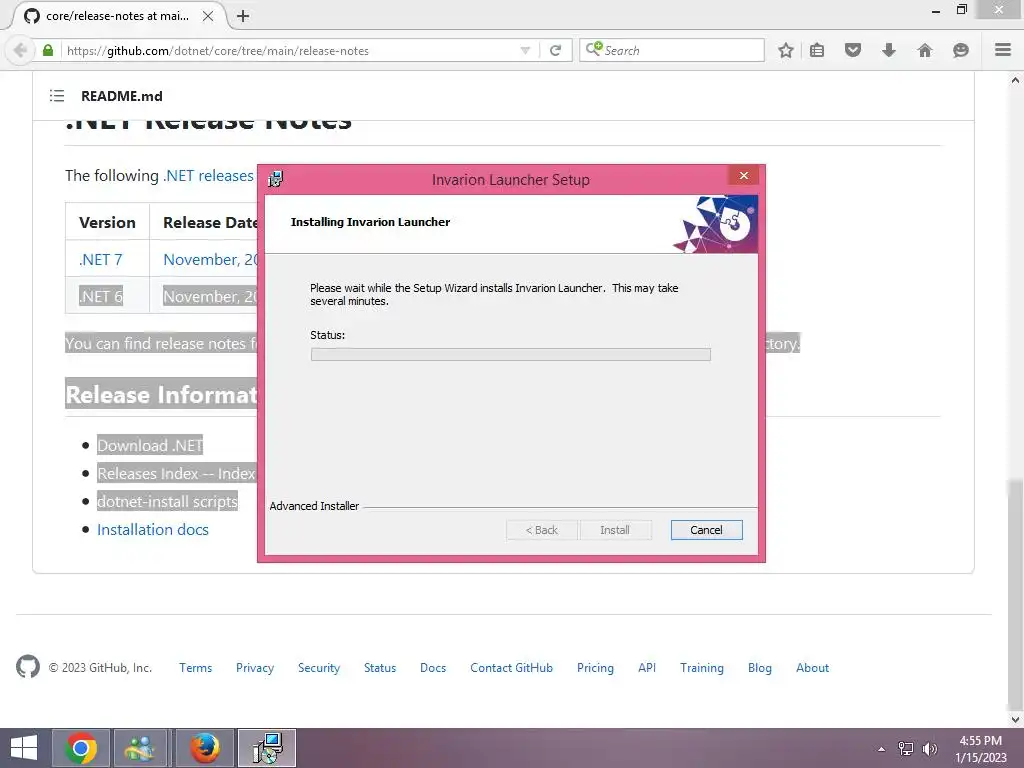Click the taskbar clock showing 4:55 PM
Viewport: 1024px width, 768px height.
click(980, 741)
